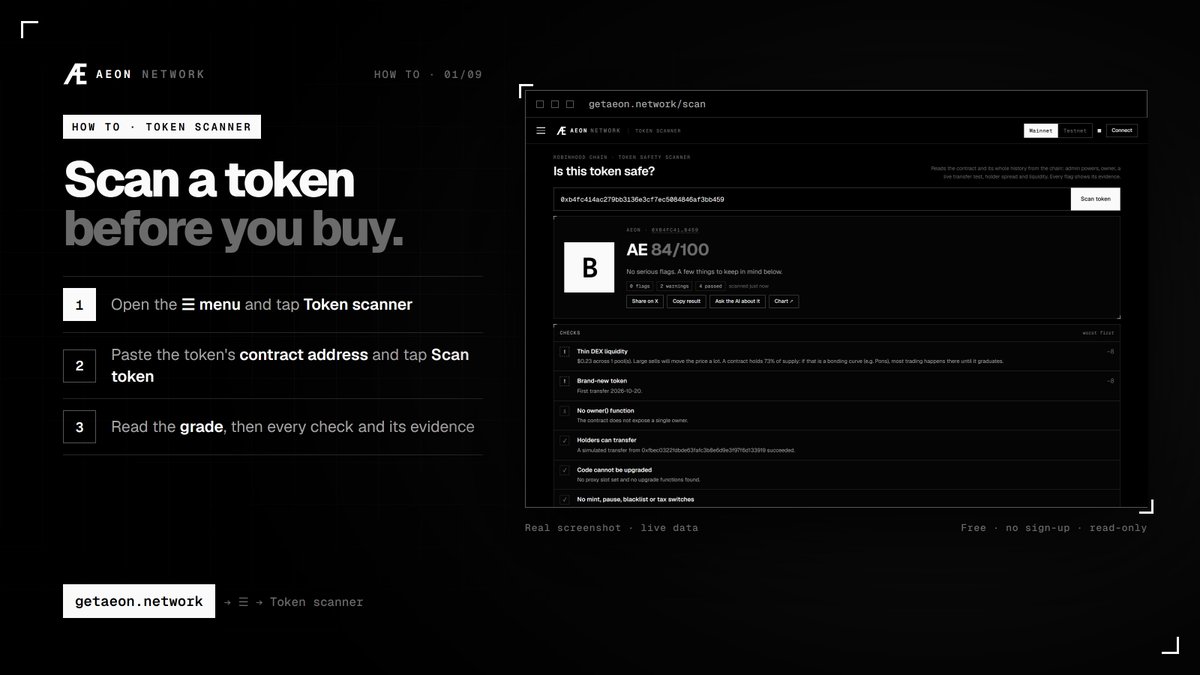1200x675 pixels.
Task: Change the worst first sort order
Action: pos(1097,333)
